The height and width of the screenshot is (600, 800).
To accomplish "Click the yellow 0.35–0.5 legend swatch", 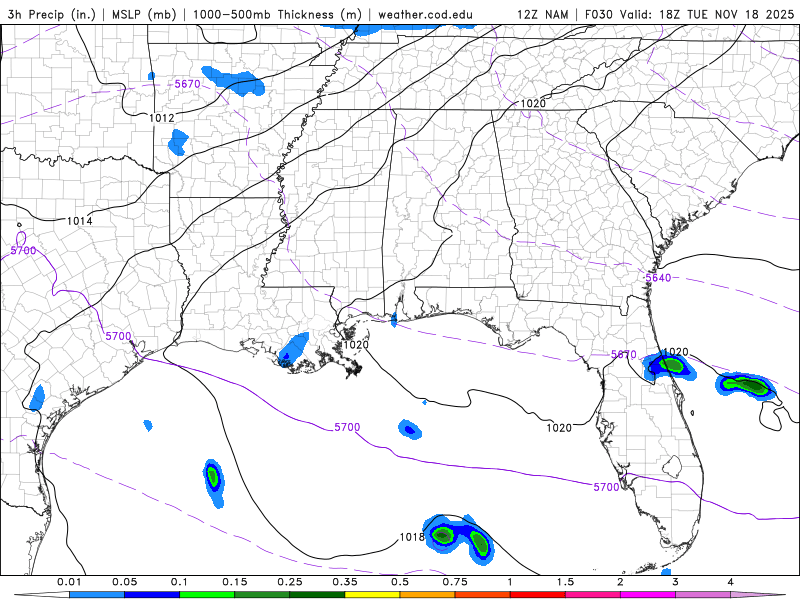I will coord(372,595).
